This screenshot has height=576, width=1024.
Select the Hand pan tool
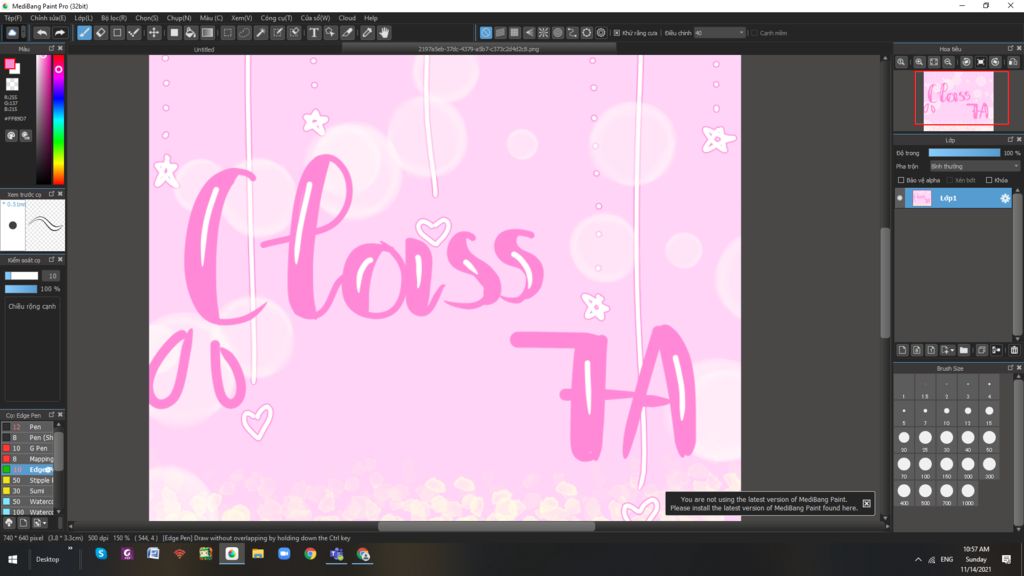pos(384,33)
